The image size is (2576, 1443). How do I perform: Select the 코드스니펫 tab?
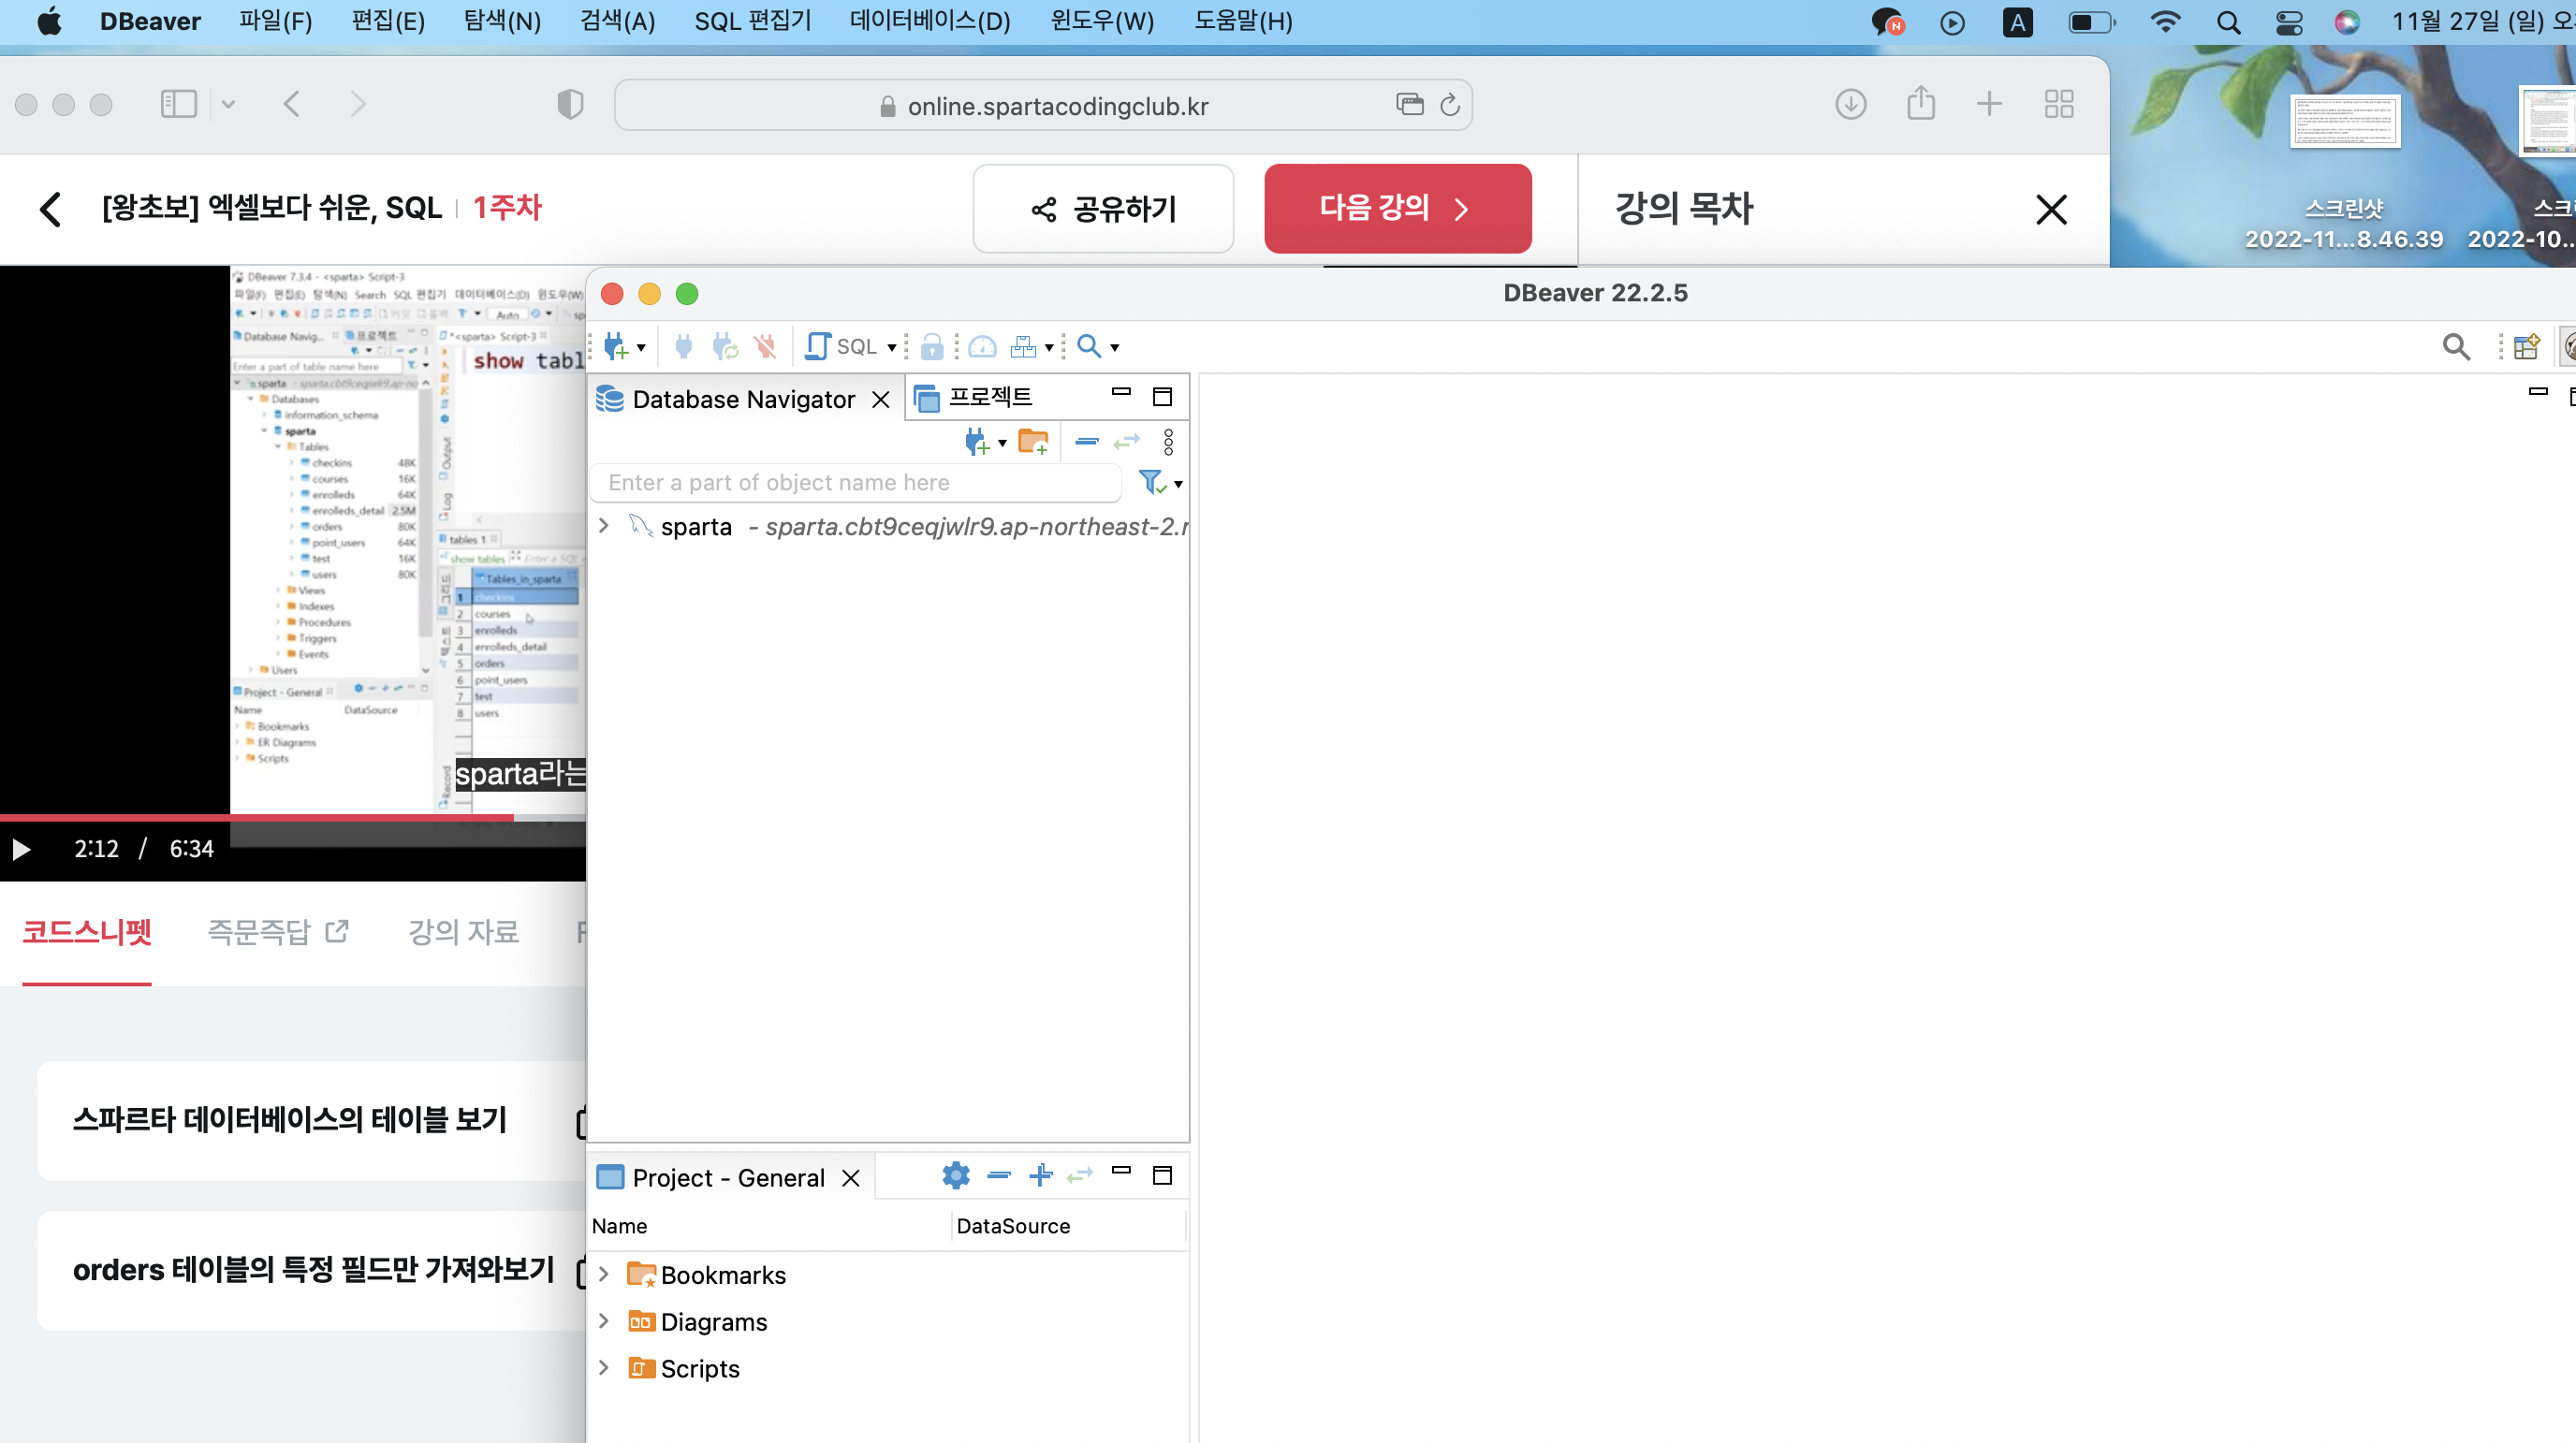(87, 931)
